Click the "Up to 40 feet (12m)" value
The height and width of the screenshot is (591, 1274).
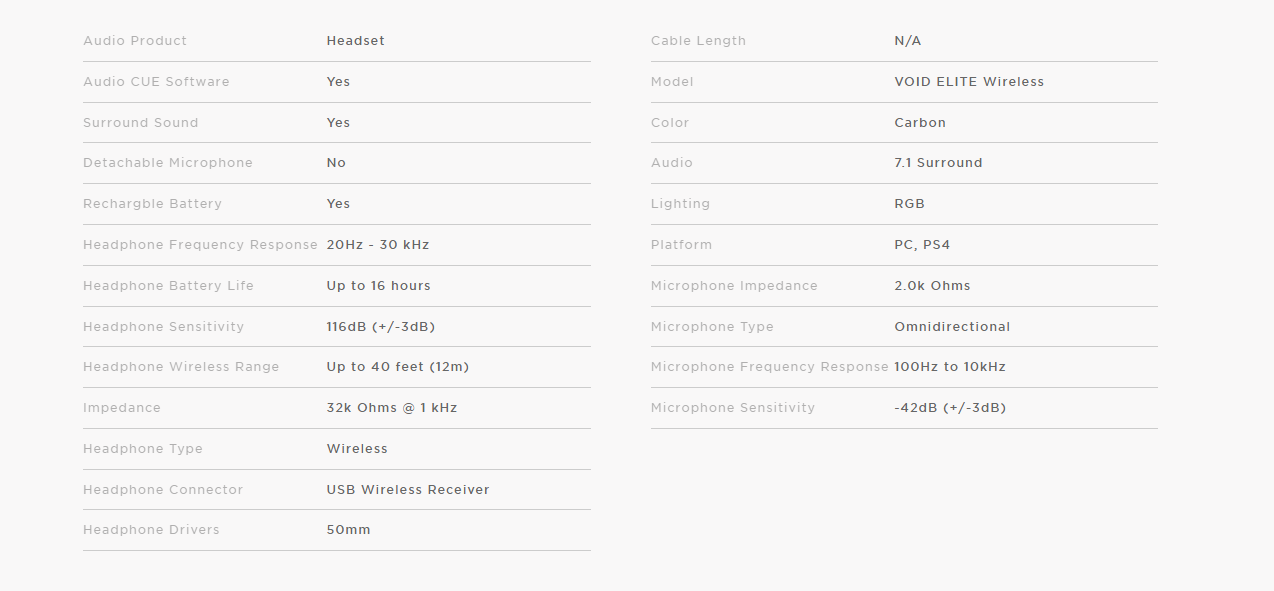397,367
